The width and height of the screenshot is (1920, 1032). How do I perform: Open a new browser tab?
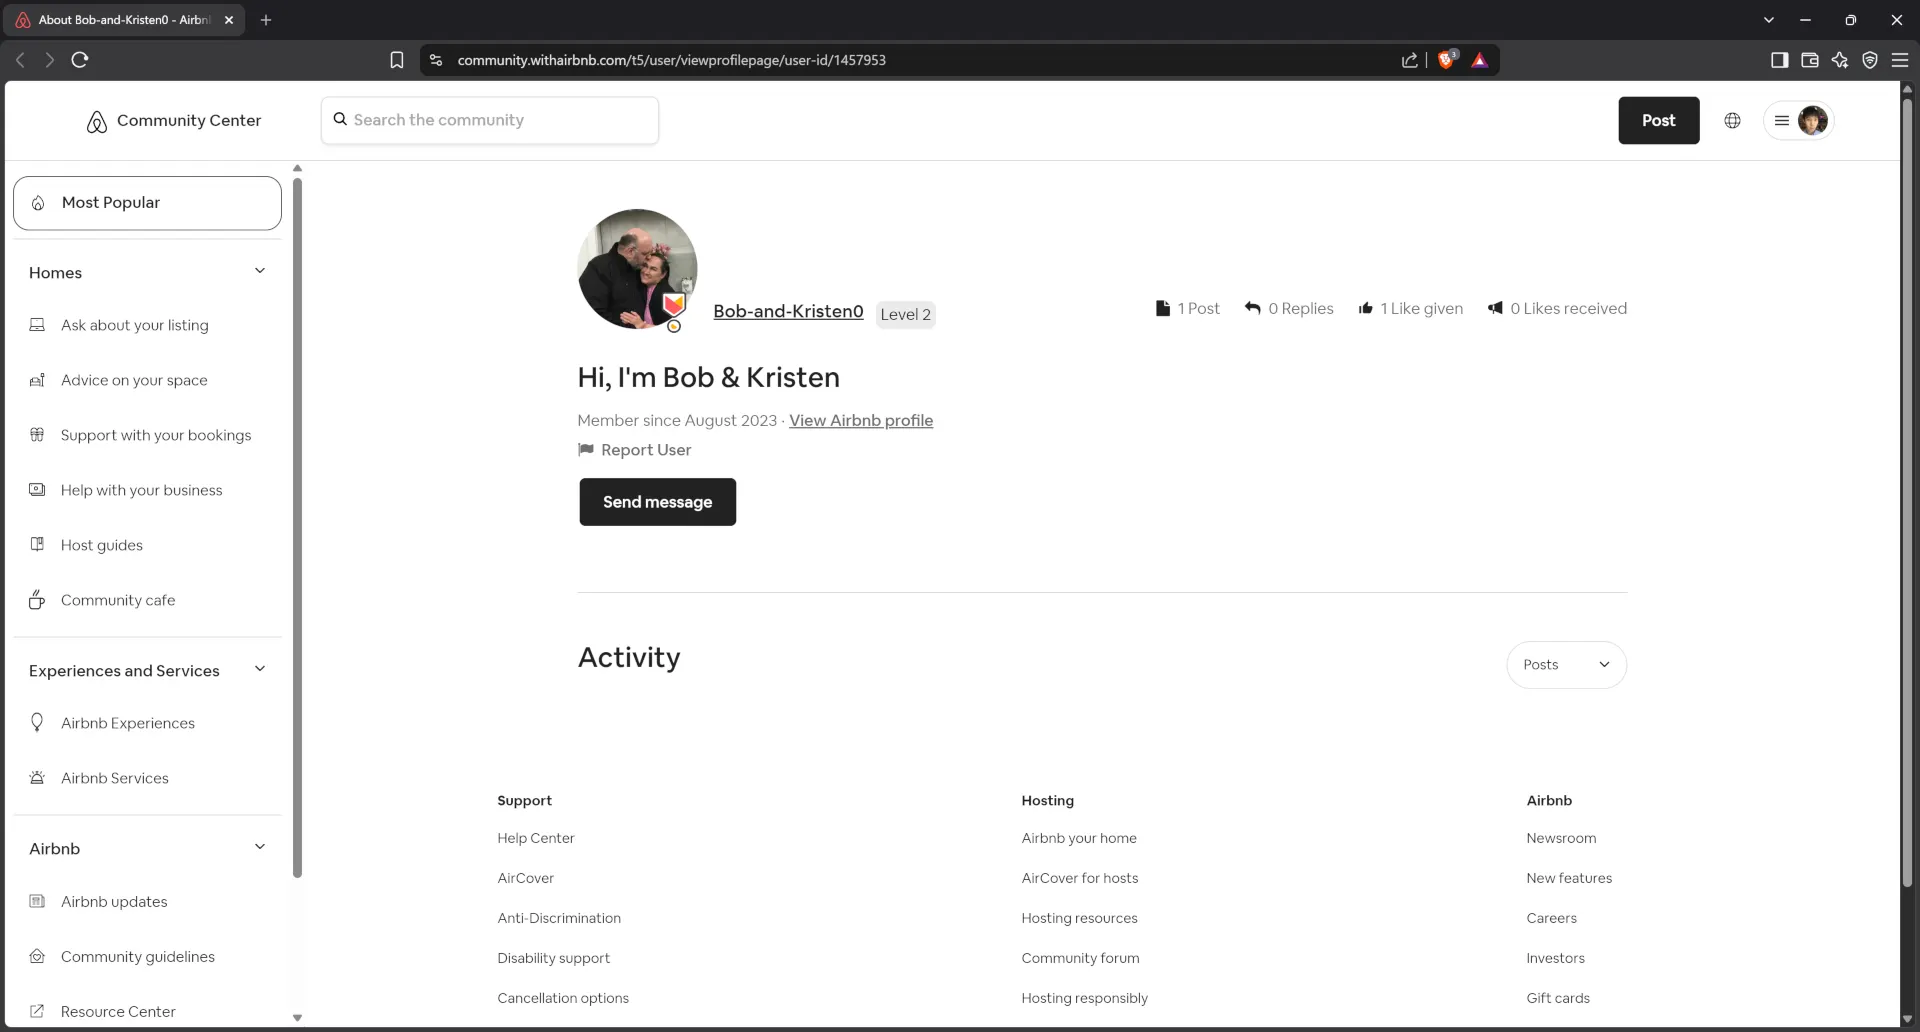click(266, 20)
